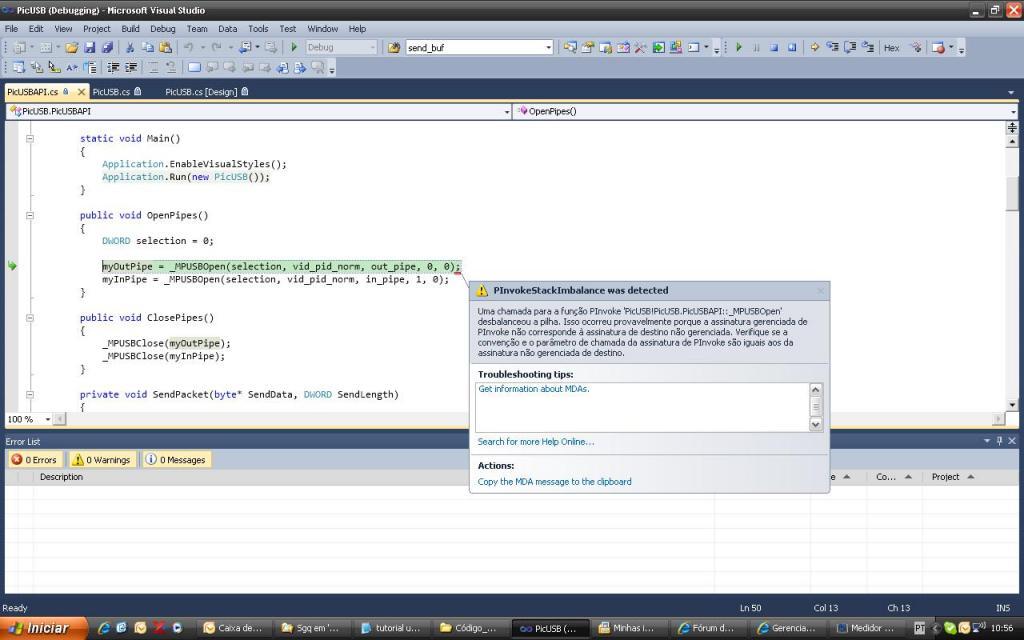The height and width of the screenshot is (640, 1024).
Task: Click inside the send_buf search field
Action: (474, 47)
